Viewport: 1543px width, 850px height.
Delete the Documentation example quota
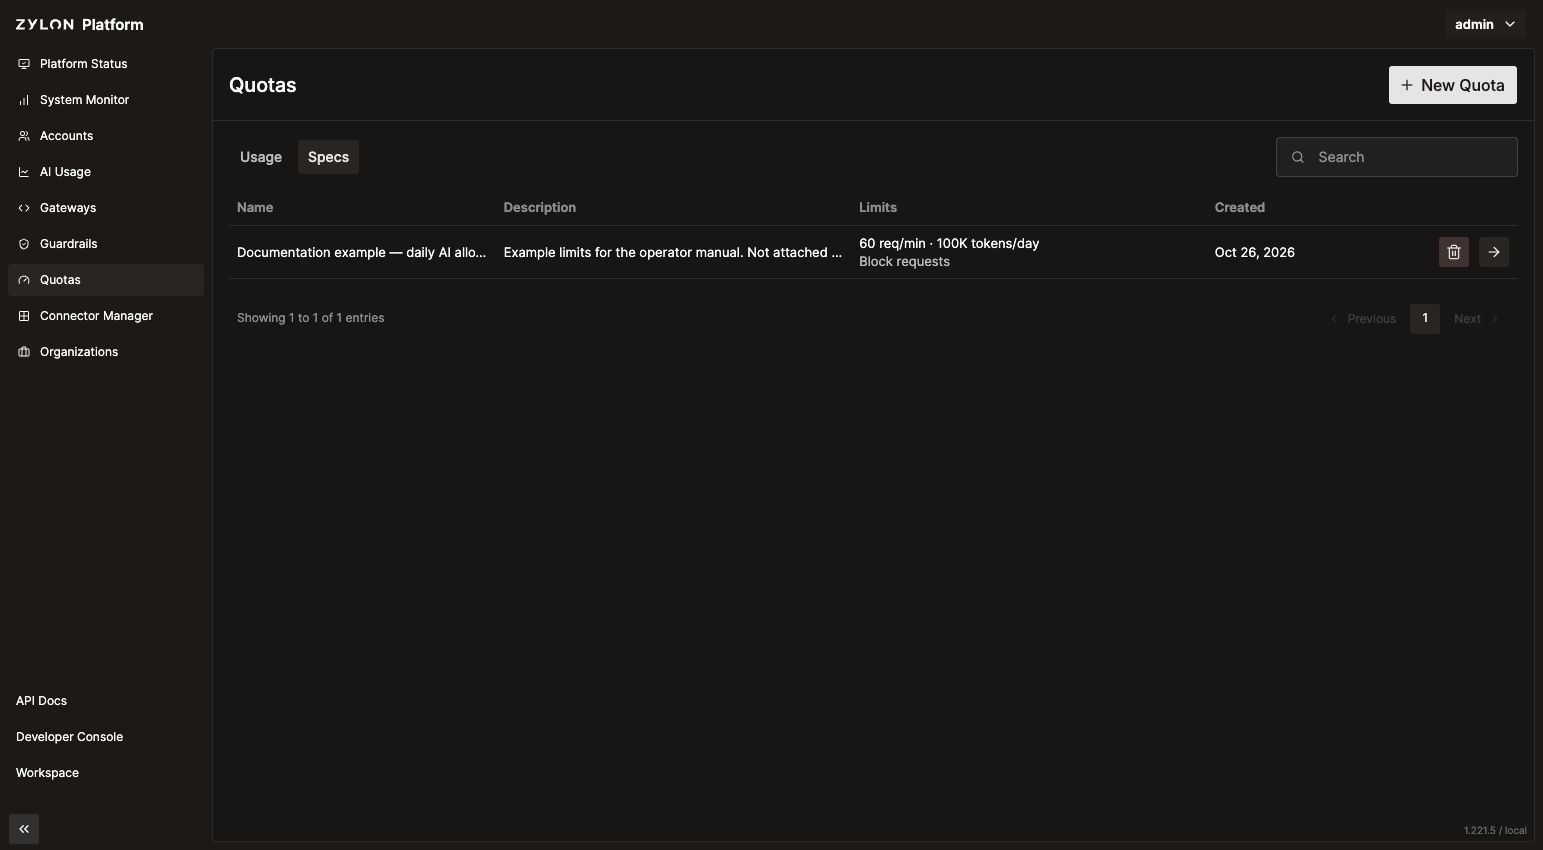click(1454, 252)
